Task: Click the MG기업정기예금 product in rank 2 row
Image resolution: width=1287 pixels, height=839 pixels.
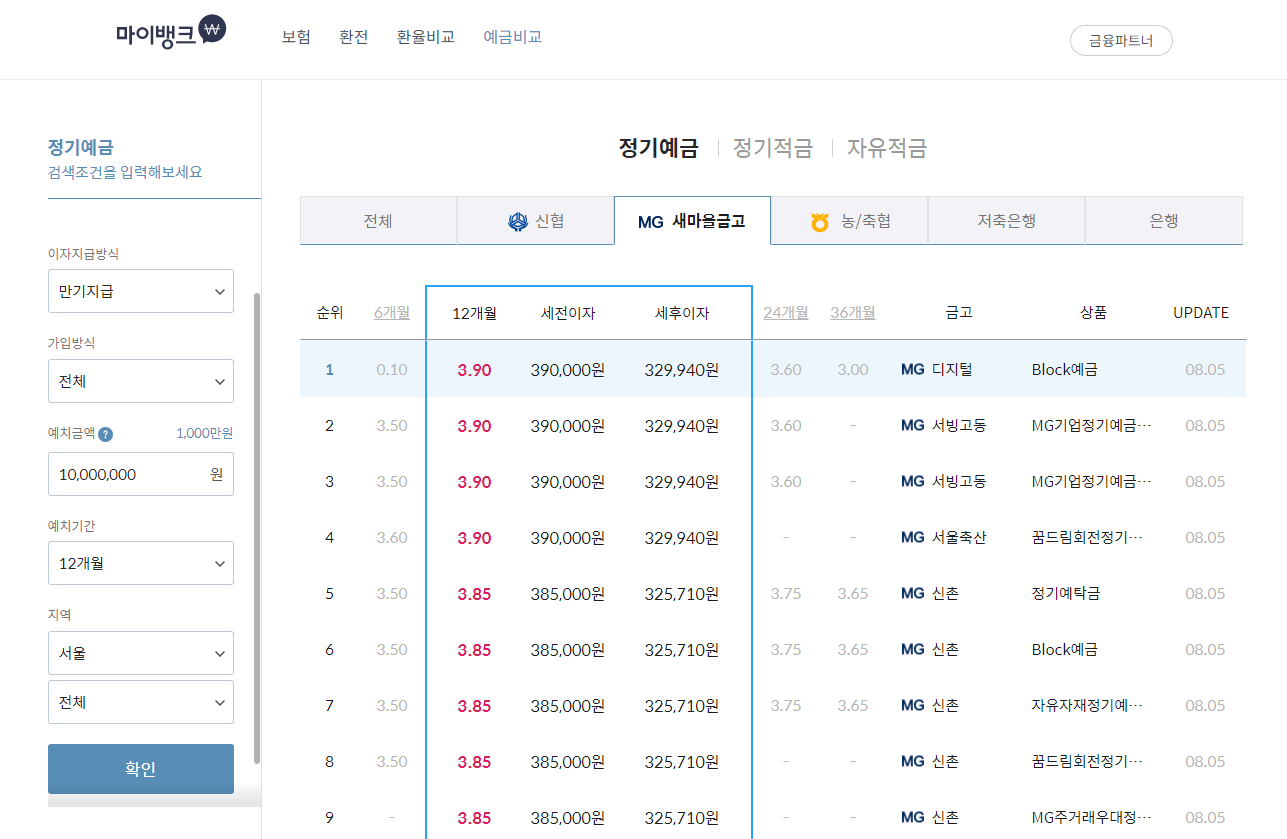Action: (1091, 426)
